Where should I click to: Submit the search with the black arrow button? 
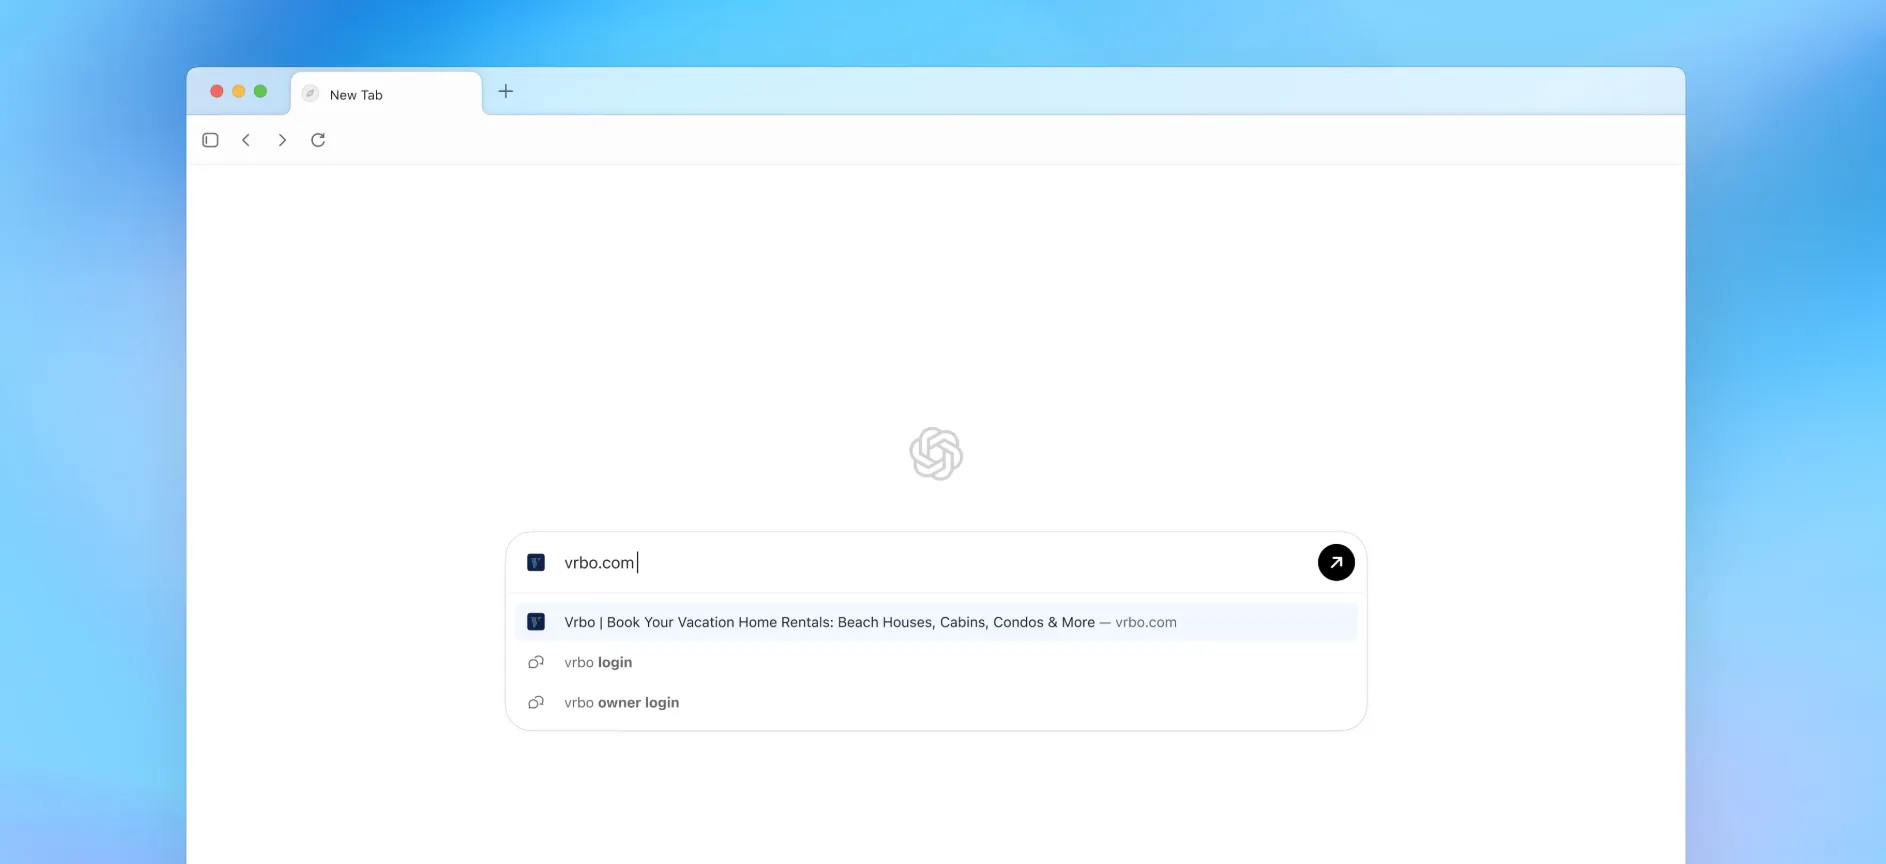point(1336,562)
